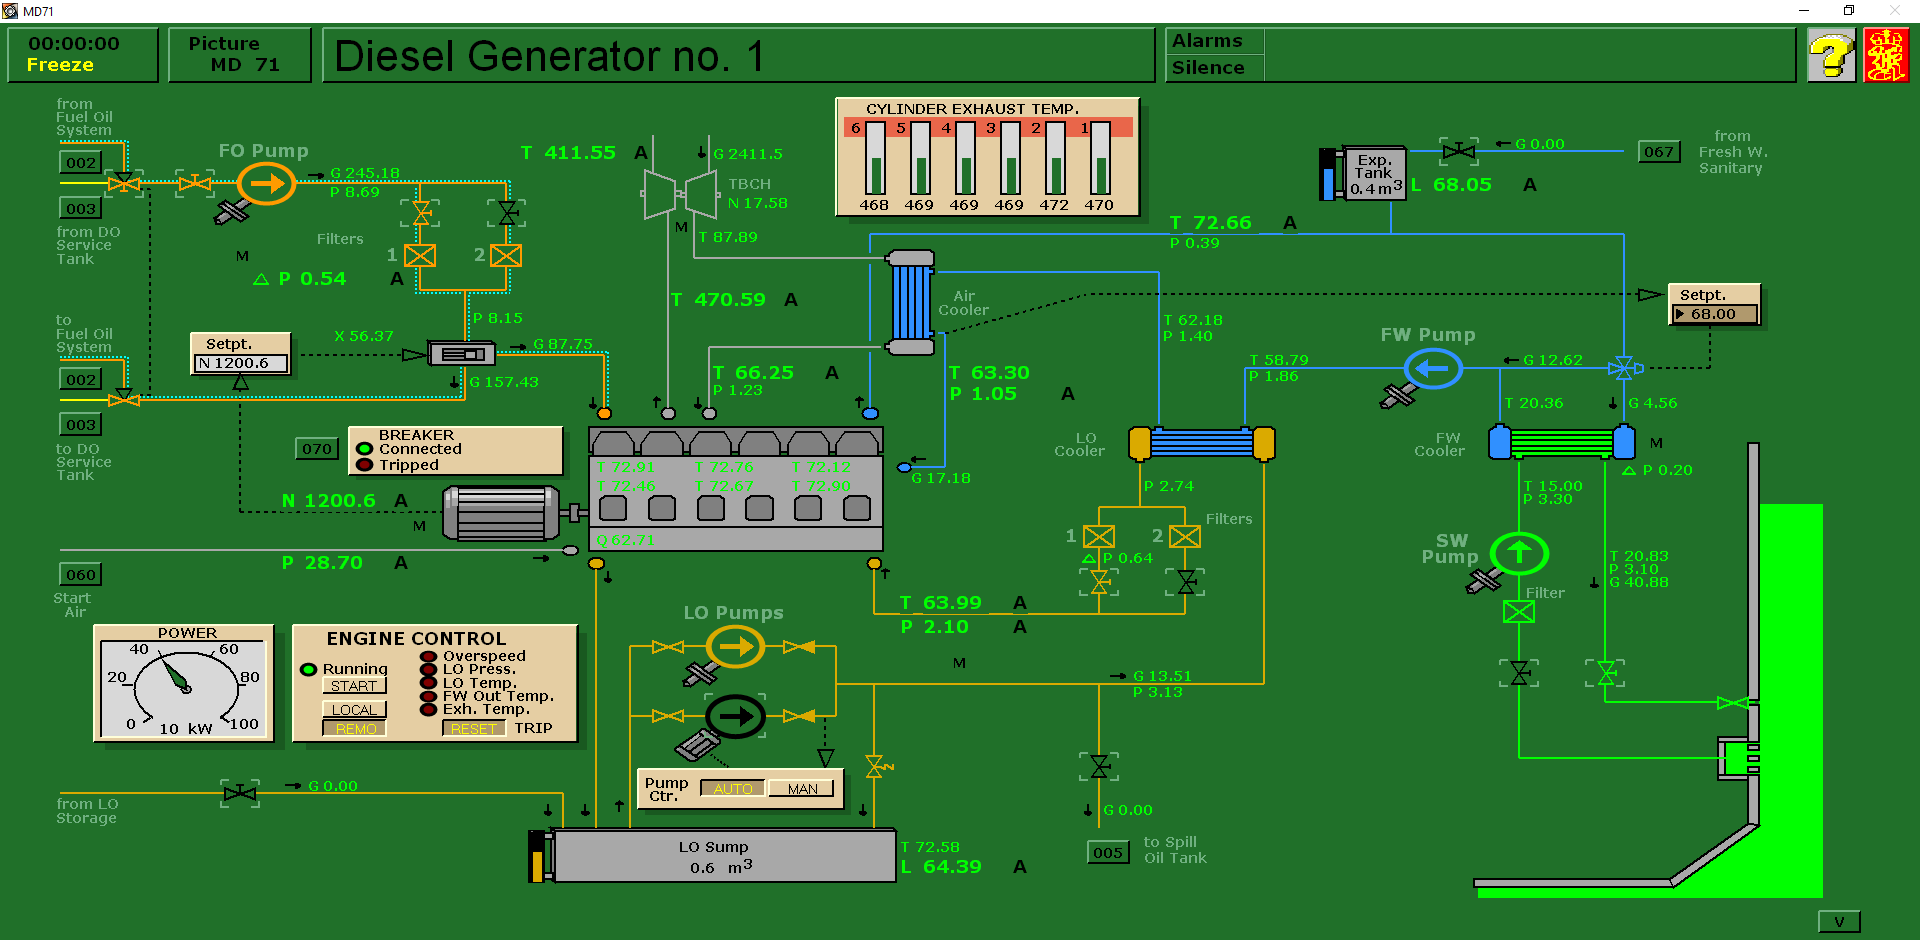Switch Pump Ctr. to MAN
This screenshot has width=1920, height=940.
802,789
